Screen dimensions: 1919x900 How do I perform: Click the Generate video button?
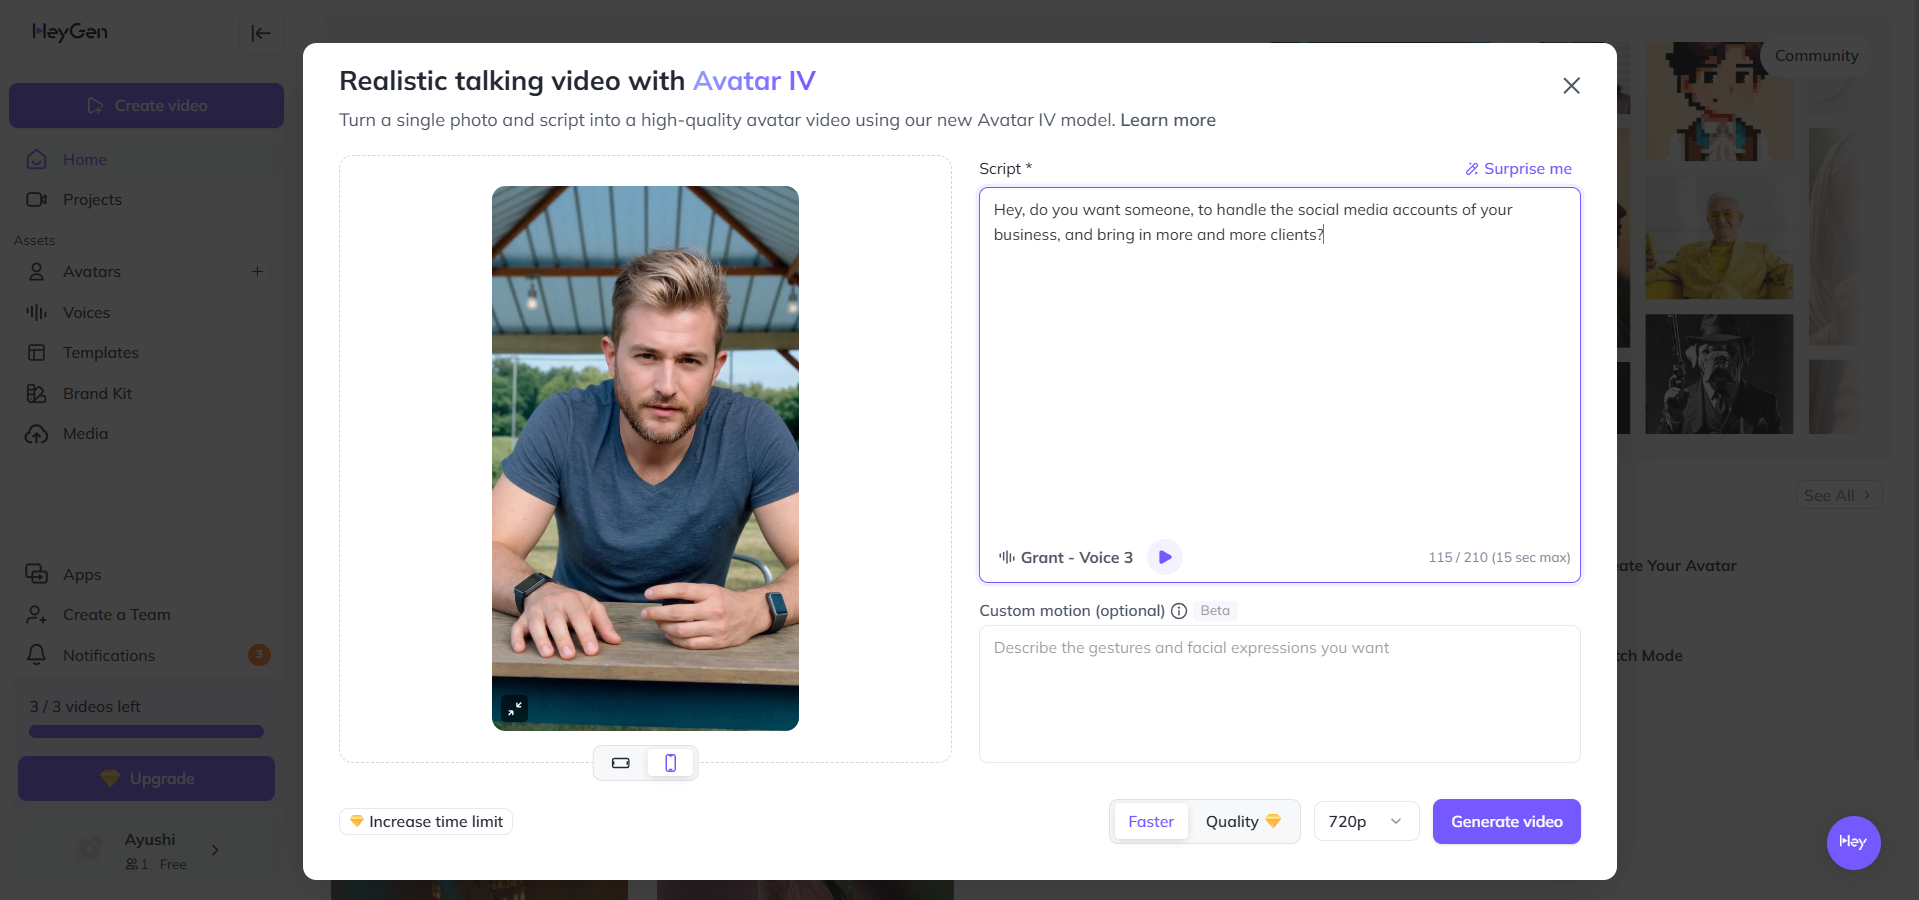[1506, 822]
